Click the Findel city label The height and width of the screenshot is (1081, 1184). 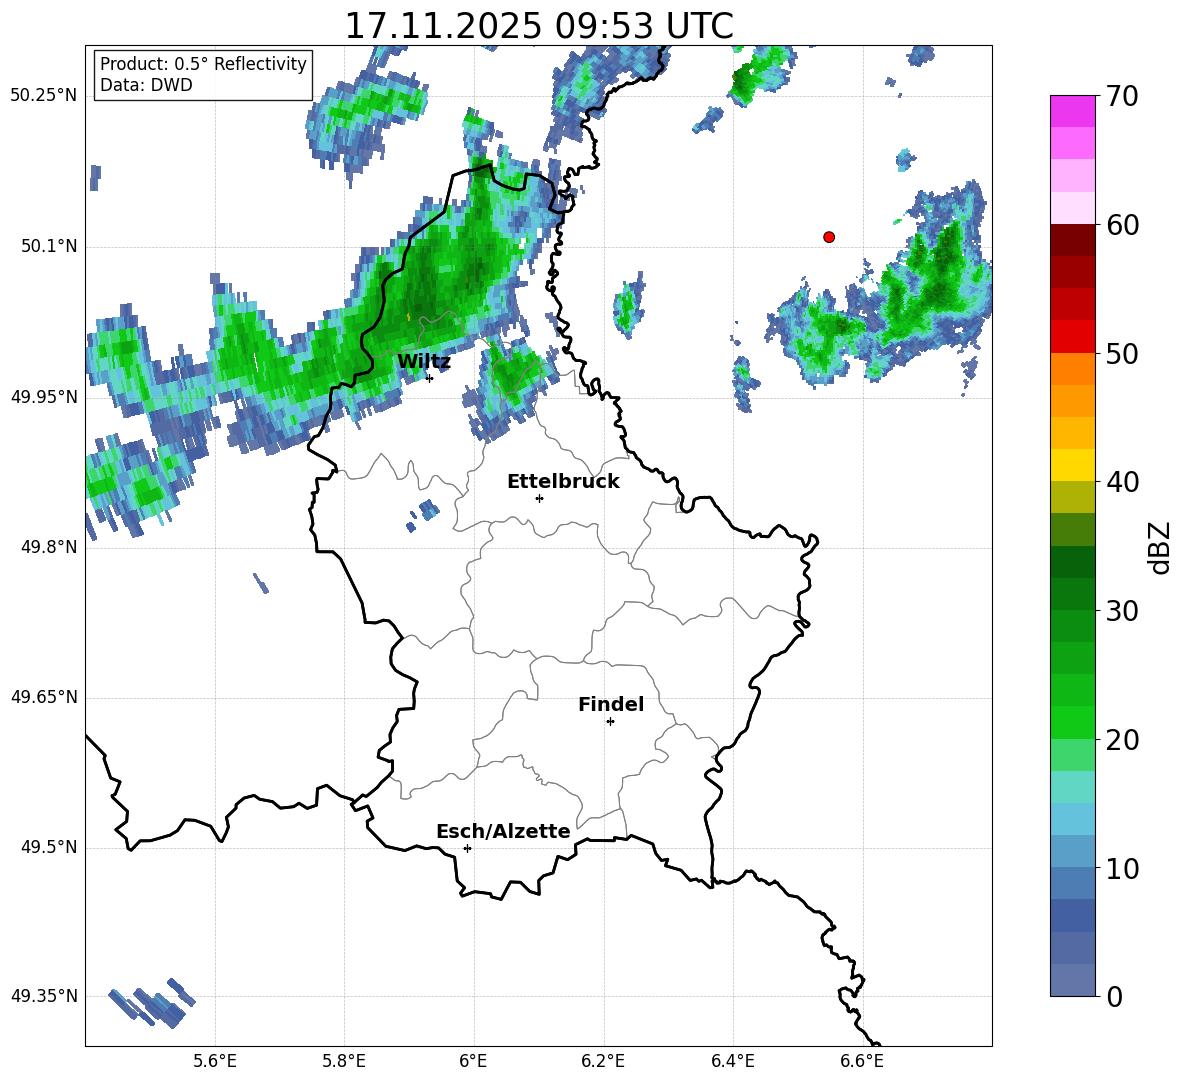pyautogui.click(x=611, y=704)
